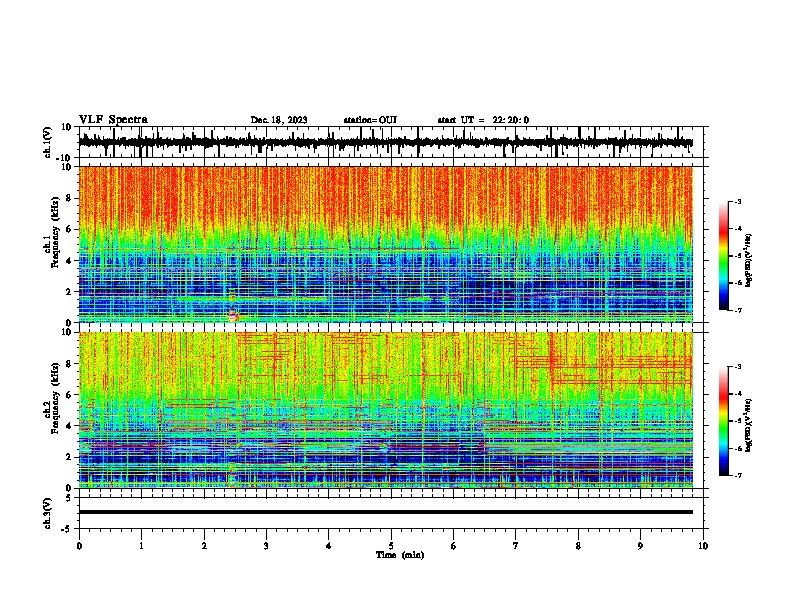
Task: Click the "-7" label on the ch.1 color bar
Action: [x=738, y=310]
